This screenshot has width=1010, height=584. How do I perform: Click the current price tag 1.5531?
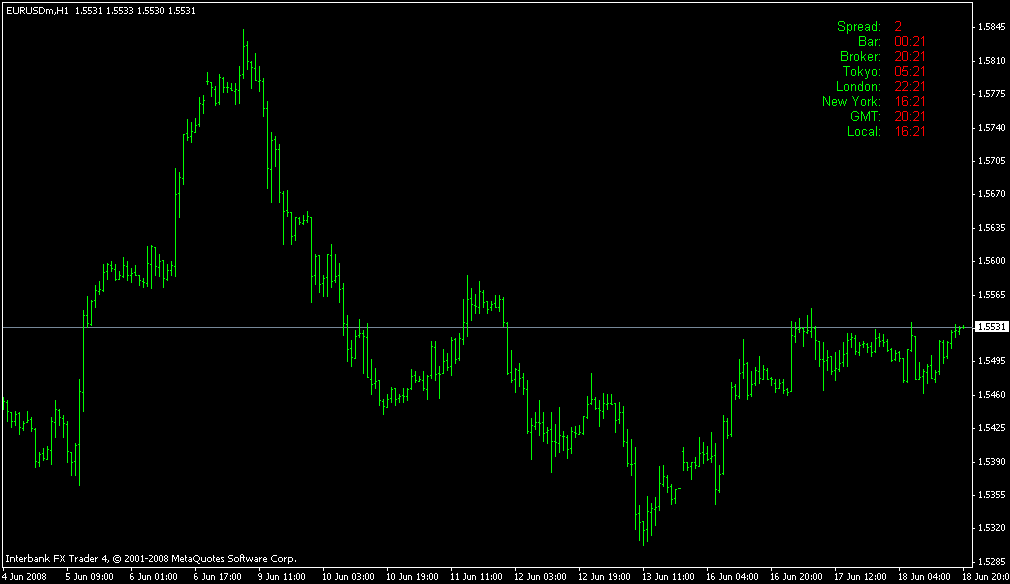(991, 327)
